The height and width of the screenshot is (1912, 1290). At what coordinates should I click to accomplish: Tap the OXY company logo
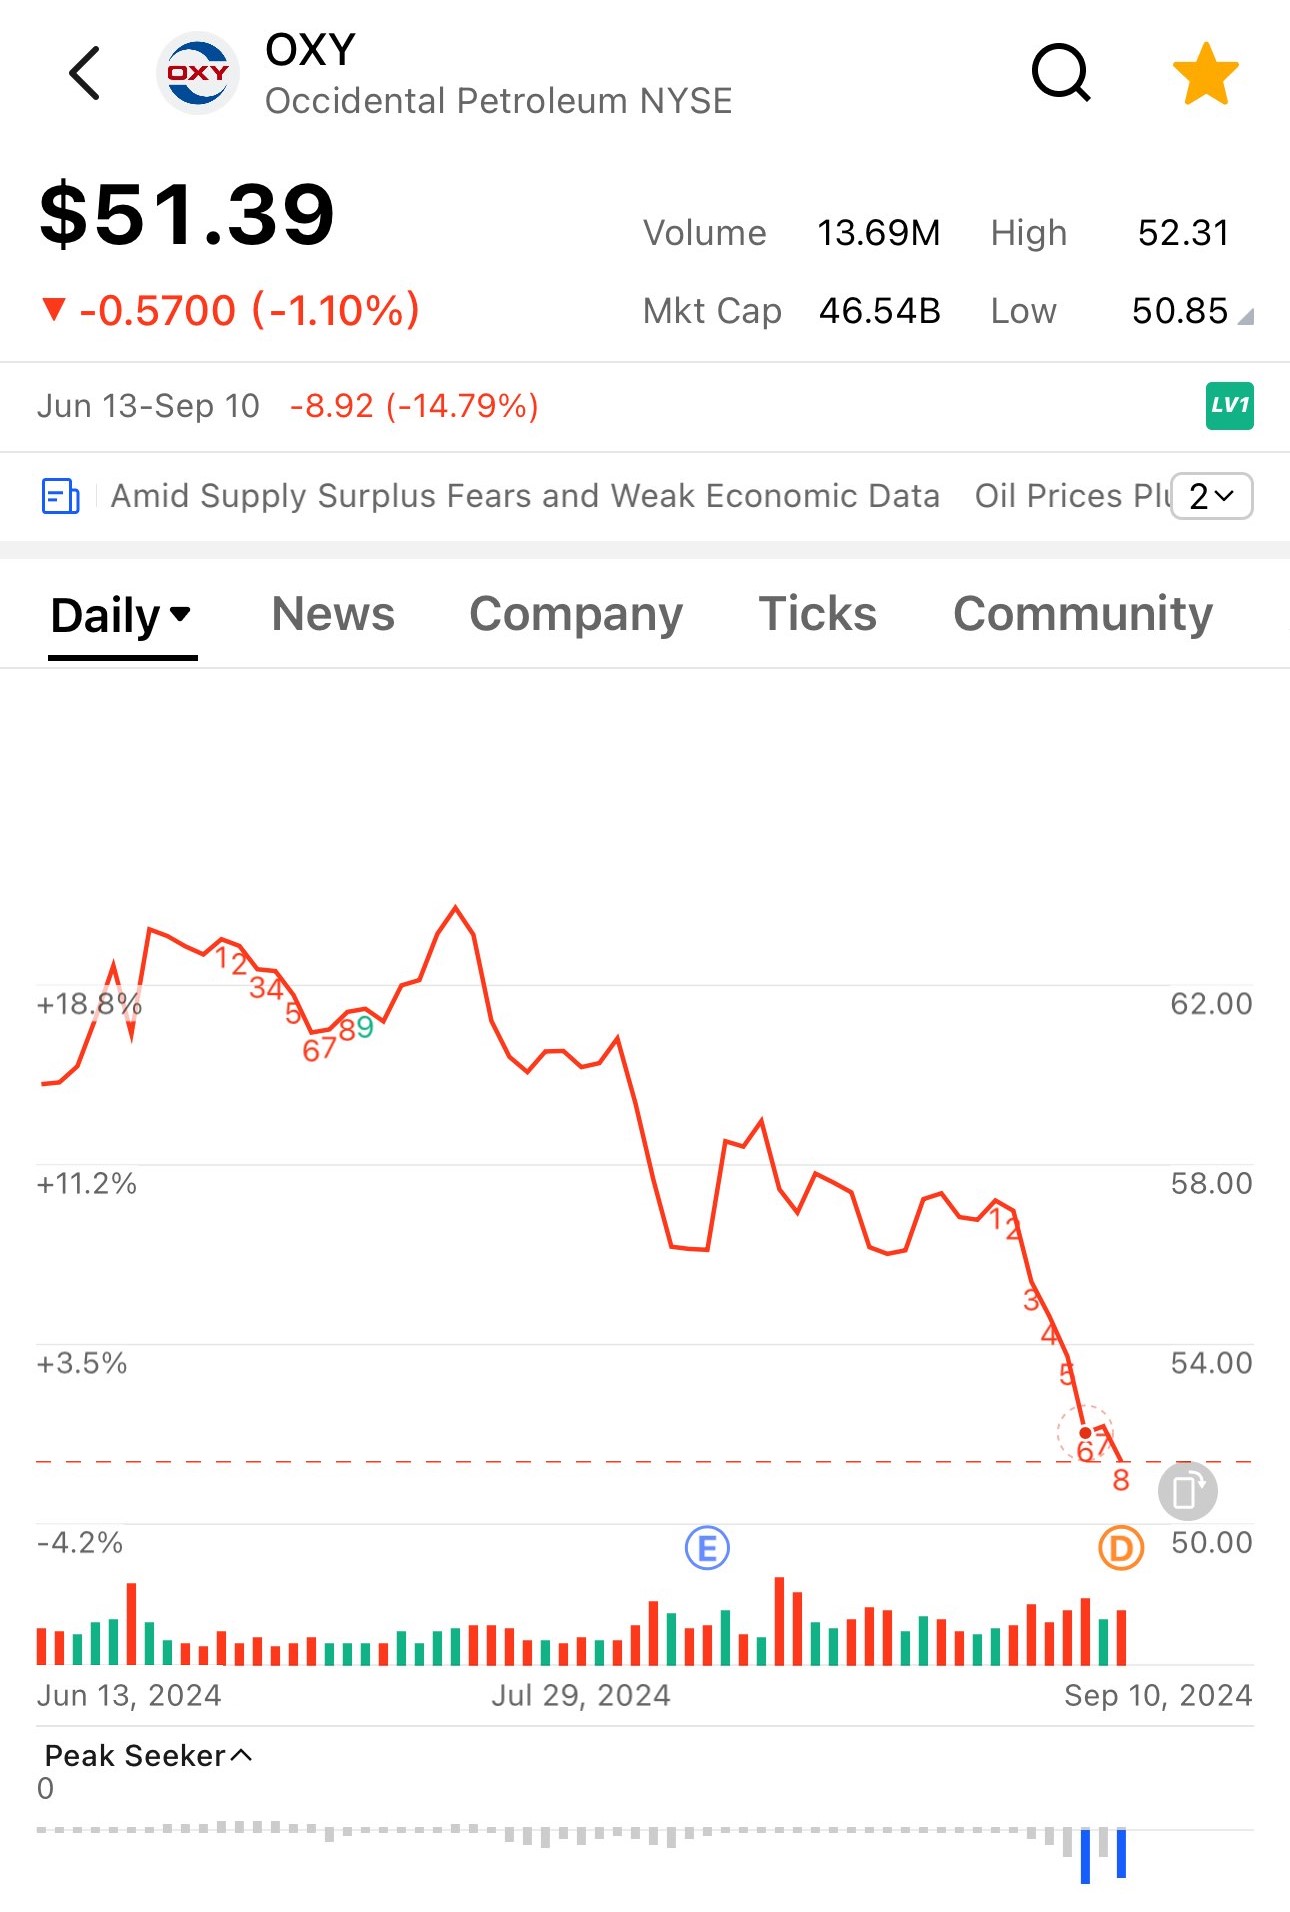(198, 73)
